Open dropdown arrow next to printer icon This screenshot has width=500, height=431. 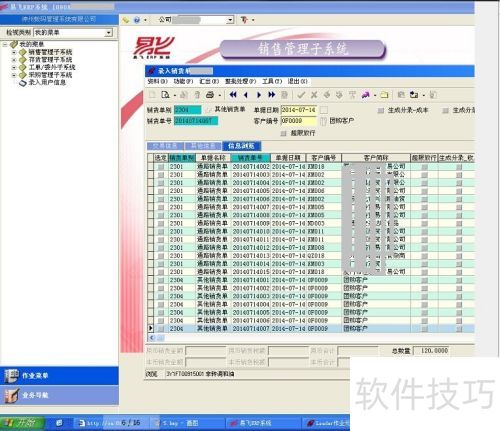click(x=220, y=96)
